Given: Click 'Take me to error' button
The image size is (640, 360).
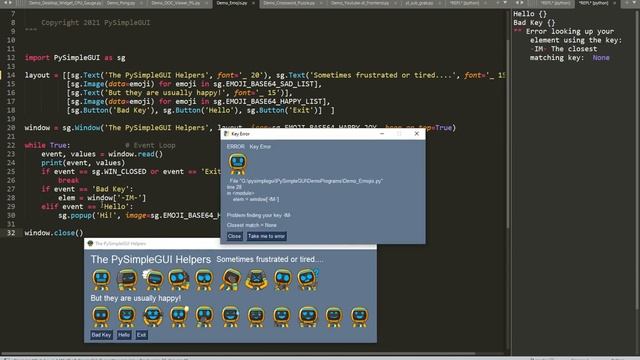Looking at the screenshot, I should click(x=267, y=236).
